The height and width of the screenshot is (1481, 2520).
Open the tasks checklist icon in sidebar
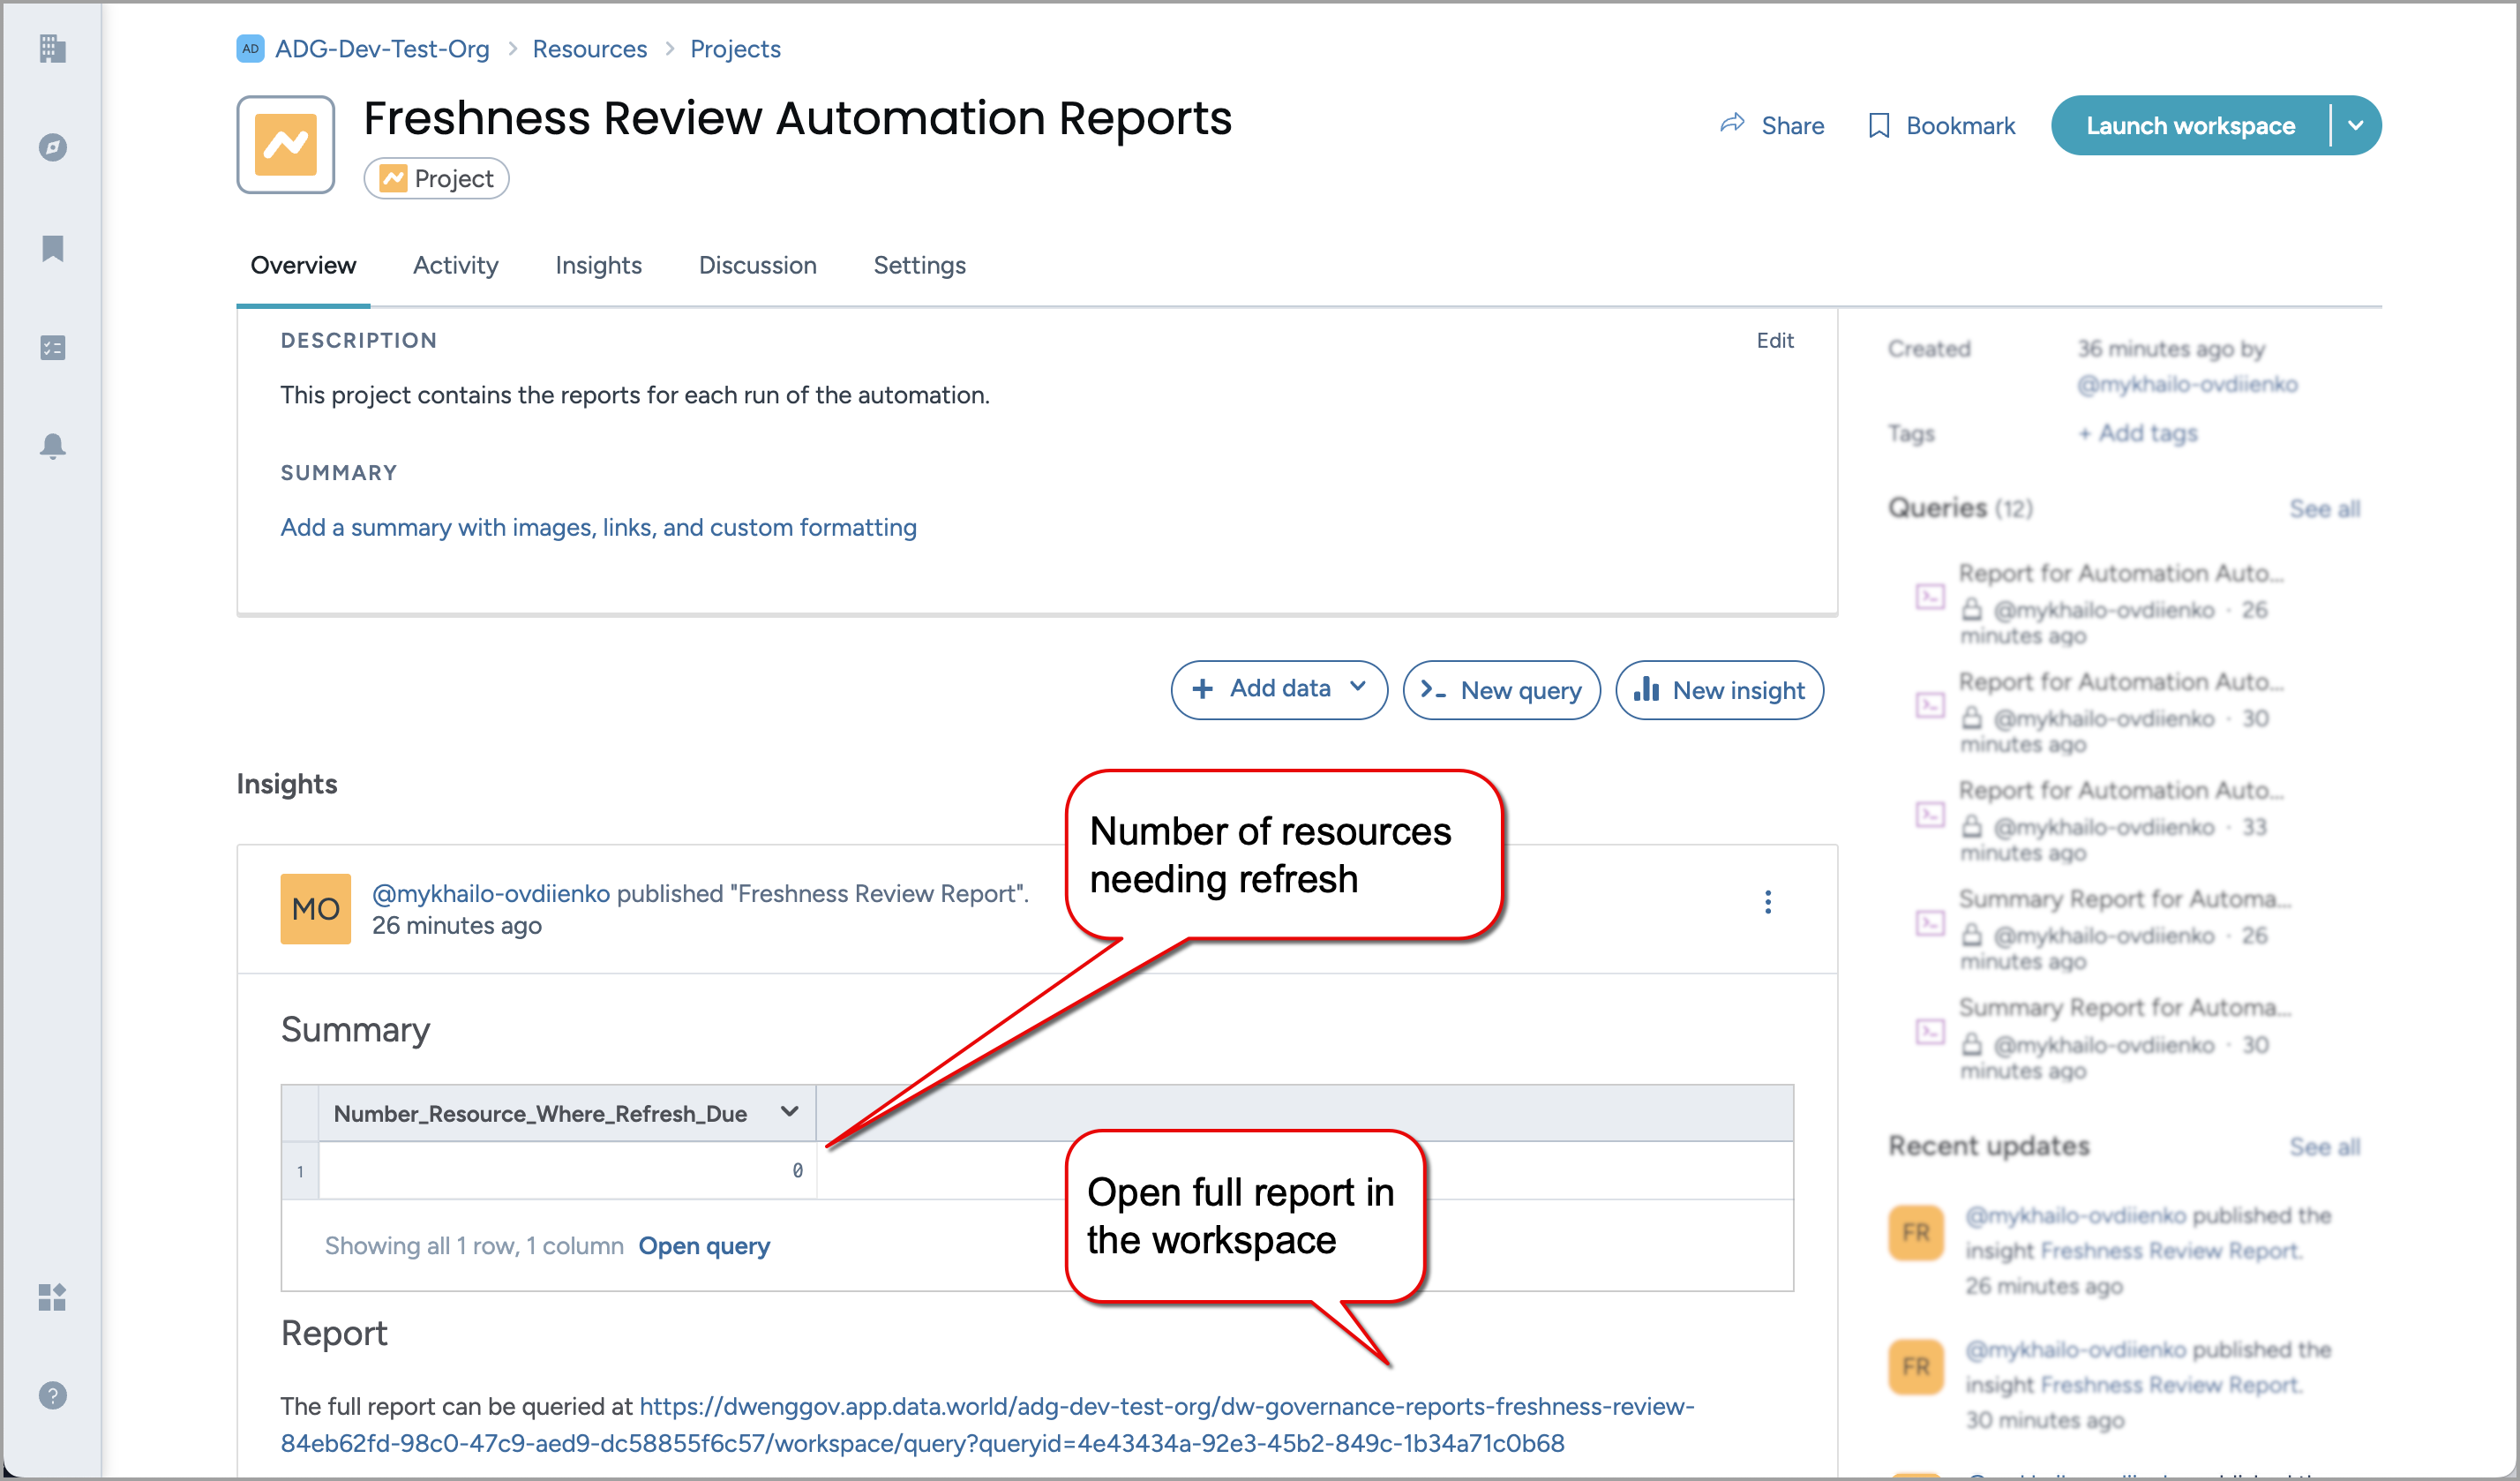[52, 347]
